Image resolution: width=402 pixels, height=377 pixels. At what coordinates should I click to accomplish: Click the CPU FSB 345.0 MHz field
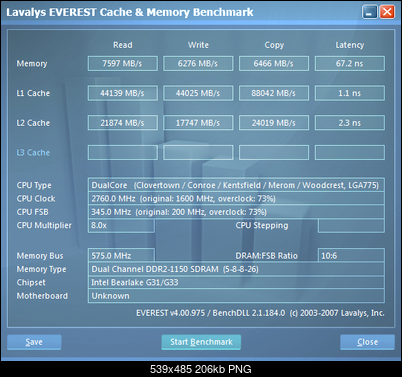236,212
